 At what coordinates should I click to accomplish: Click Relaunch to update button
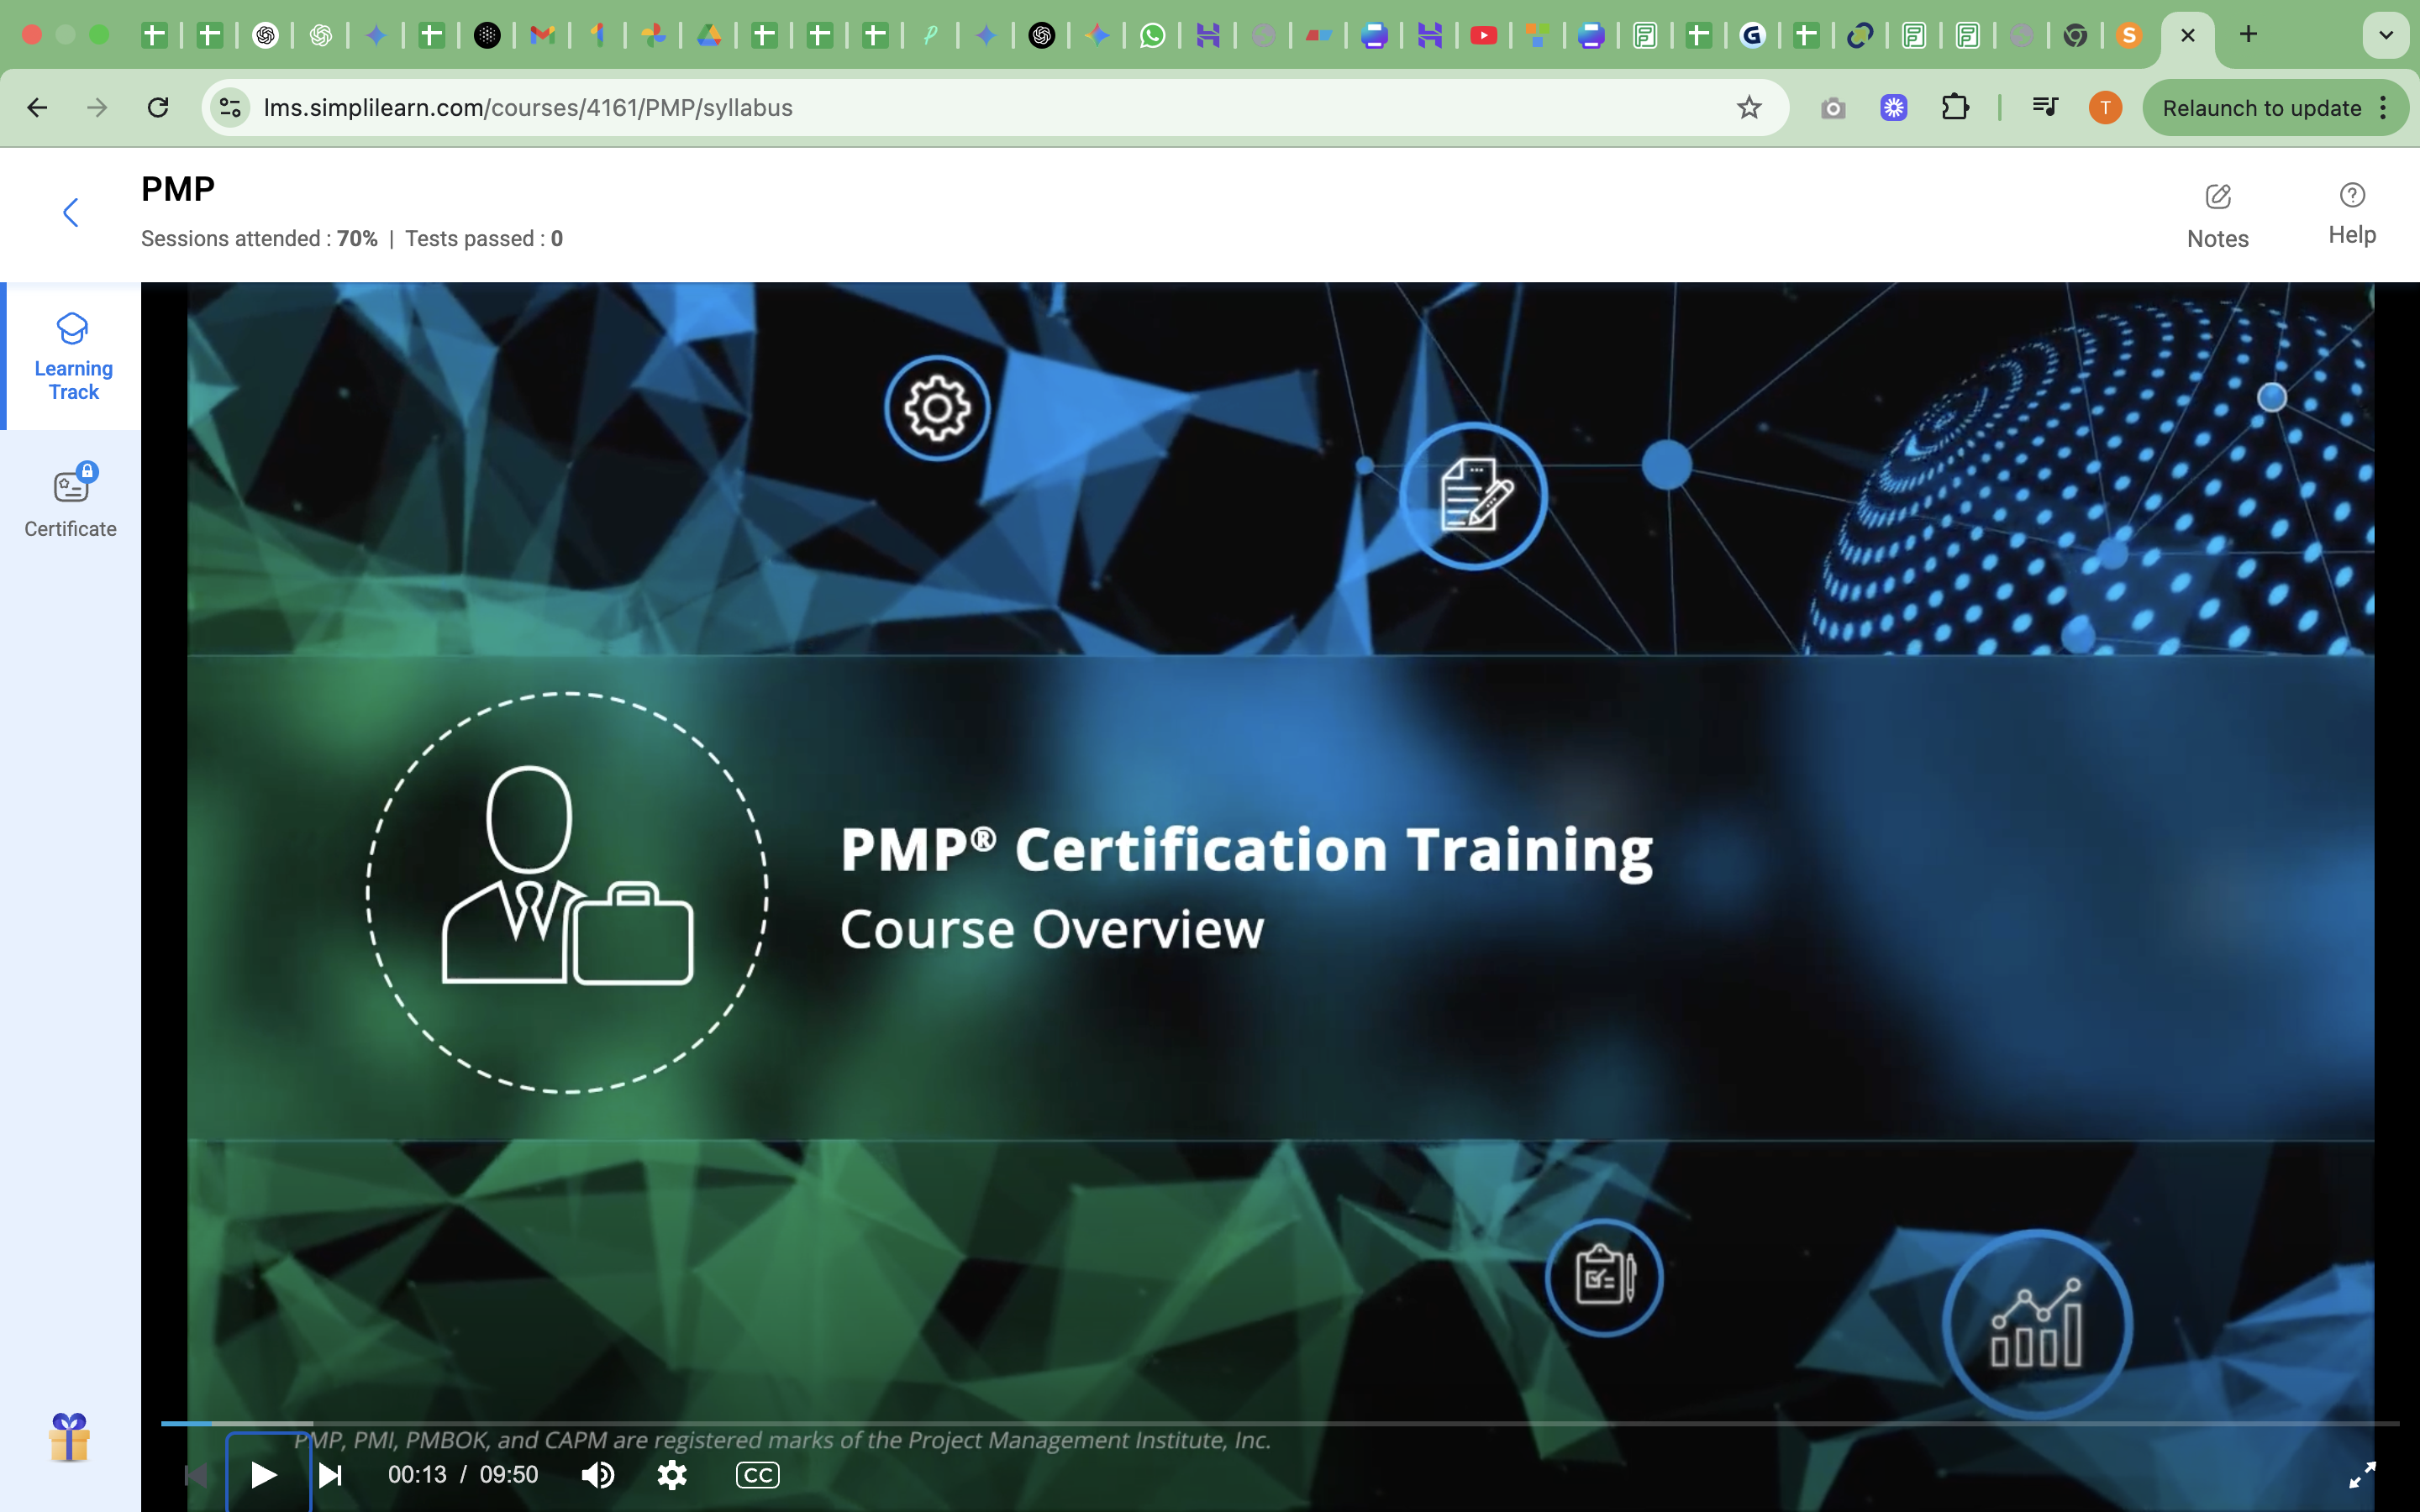tap(2260, 107)
